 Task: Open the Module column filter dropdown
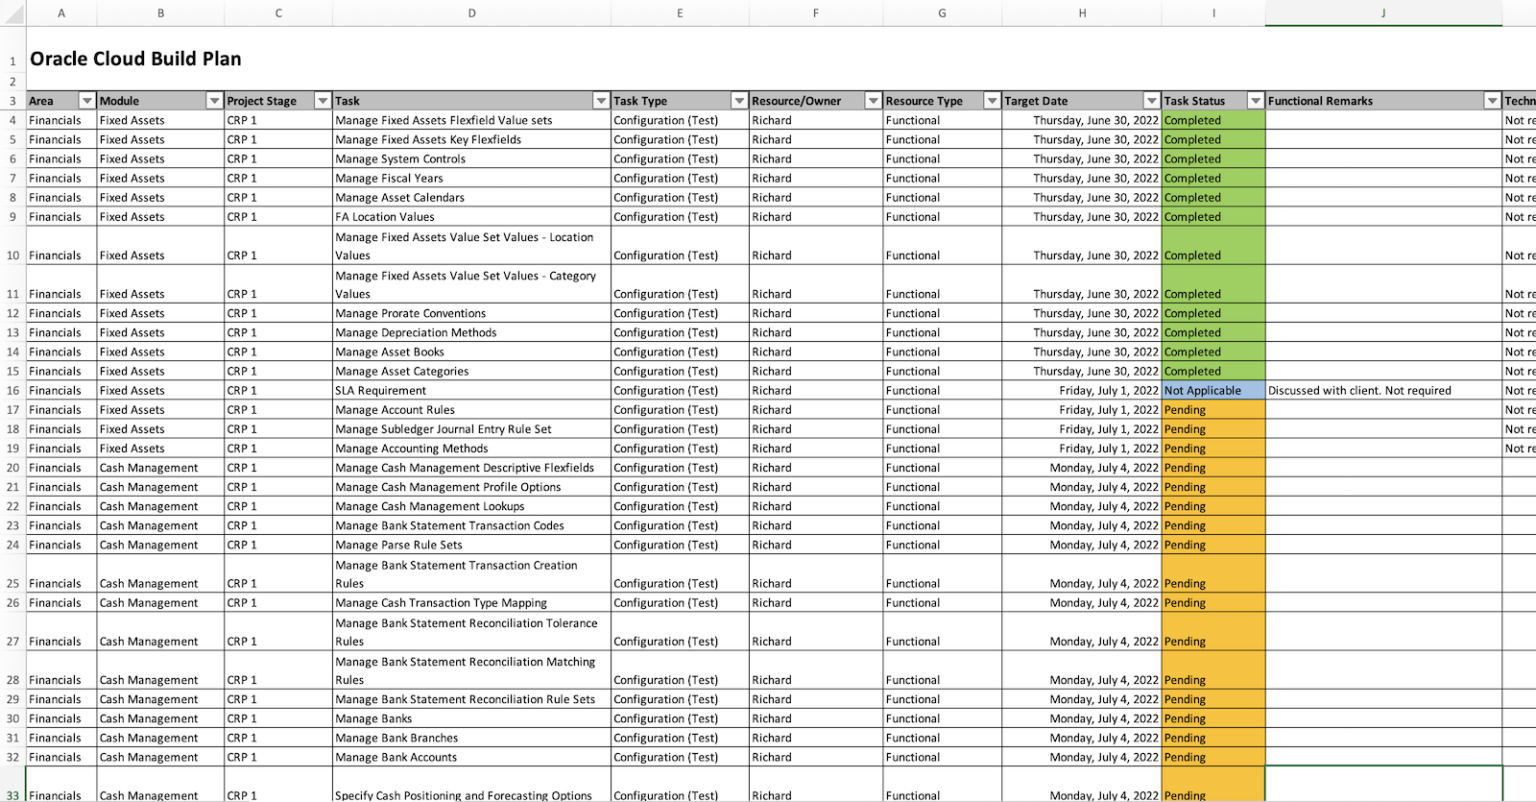tap(214, 100)
